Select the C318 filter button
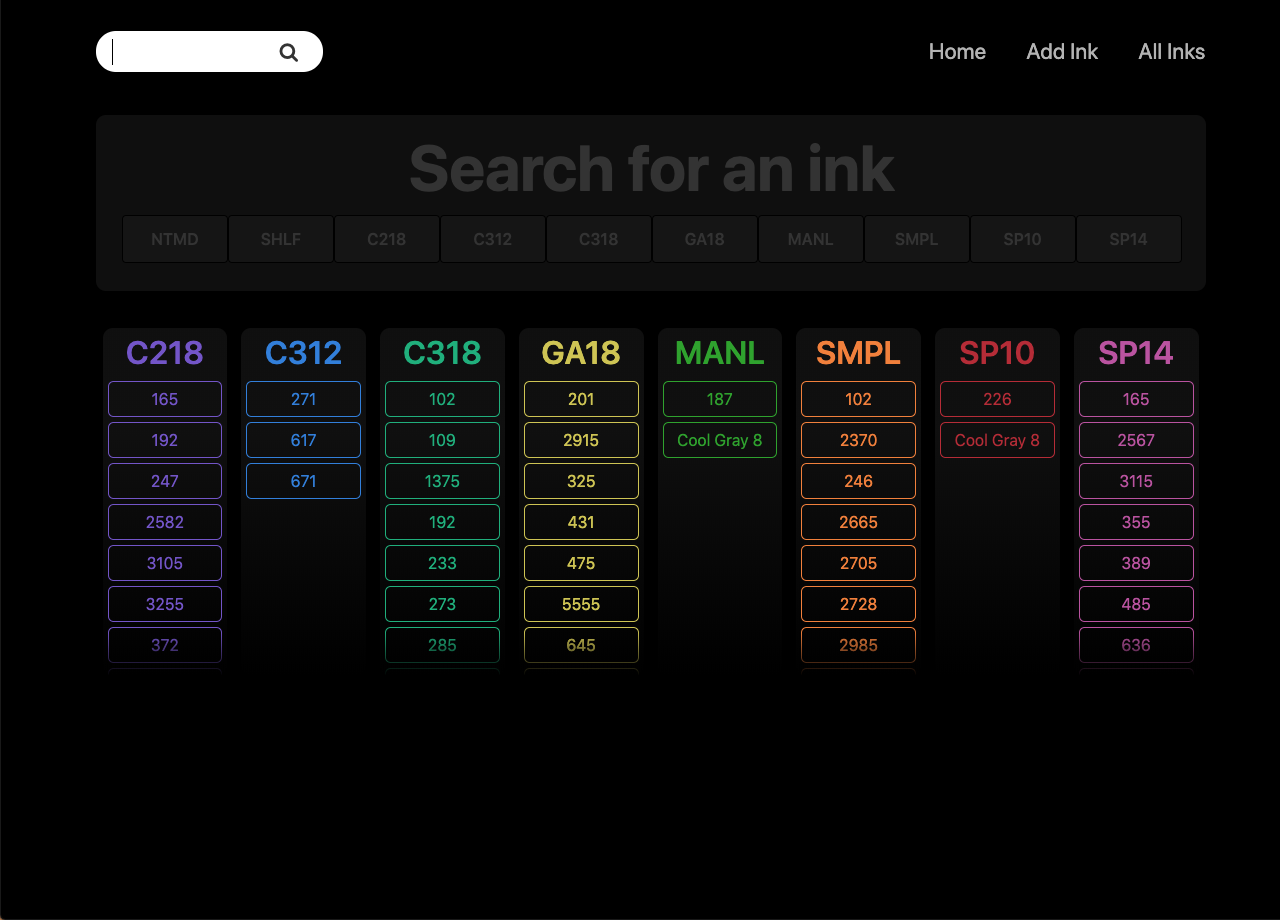Image resolution: width=1280 pixels, height=920 pixels. pyautogui.click(x=599, y=239)
